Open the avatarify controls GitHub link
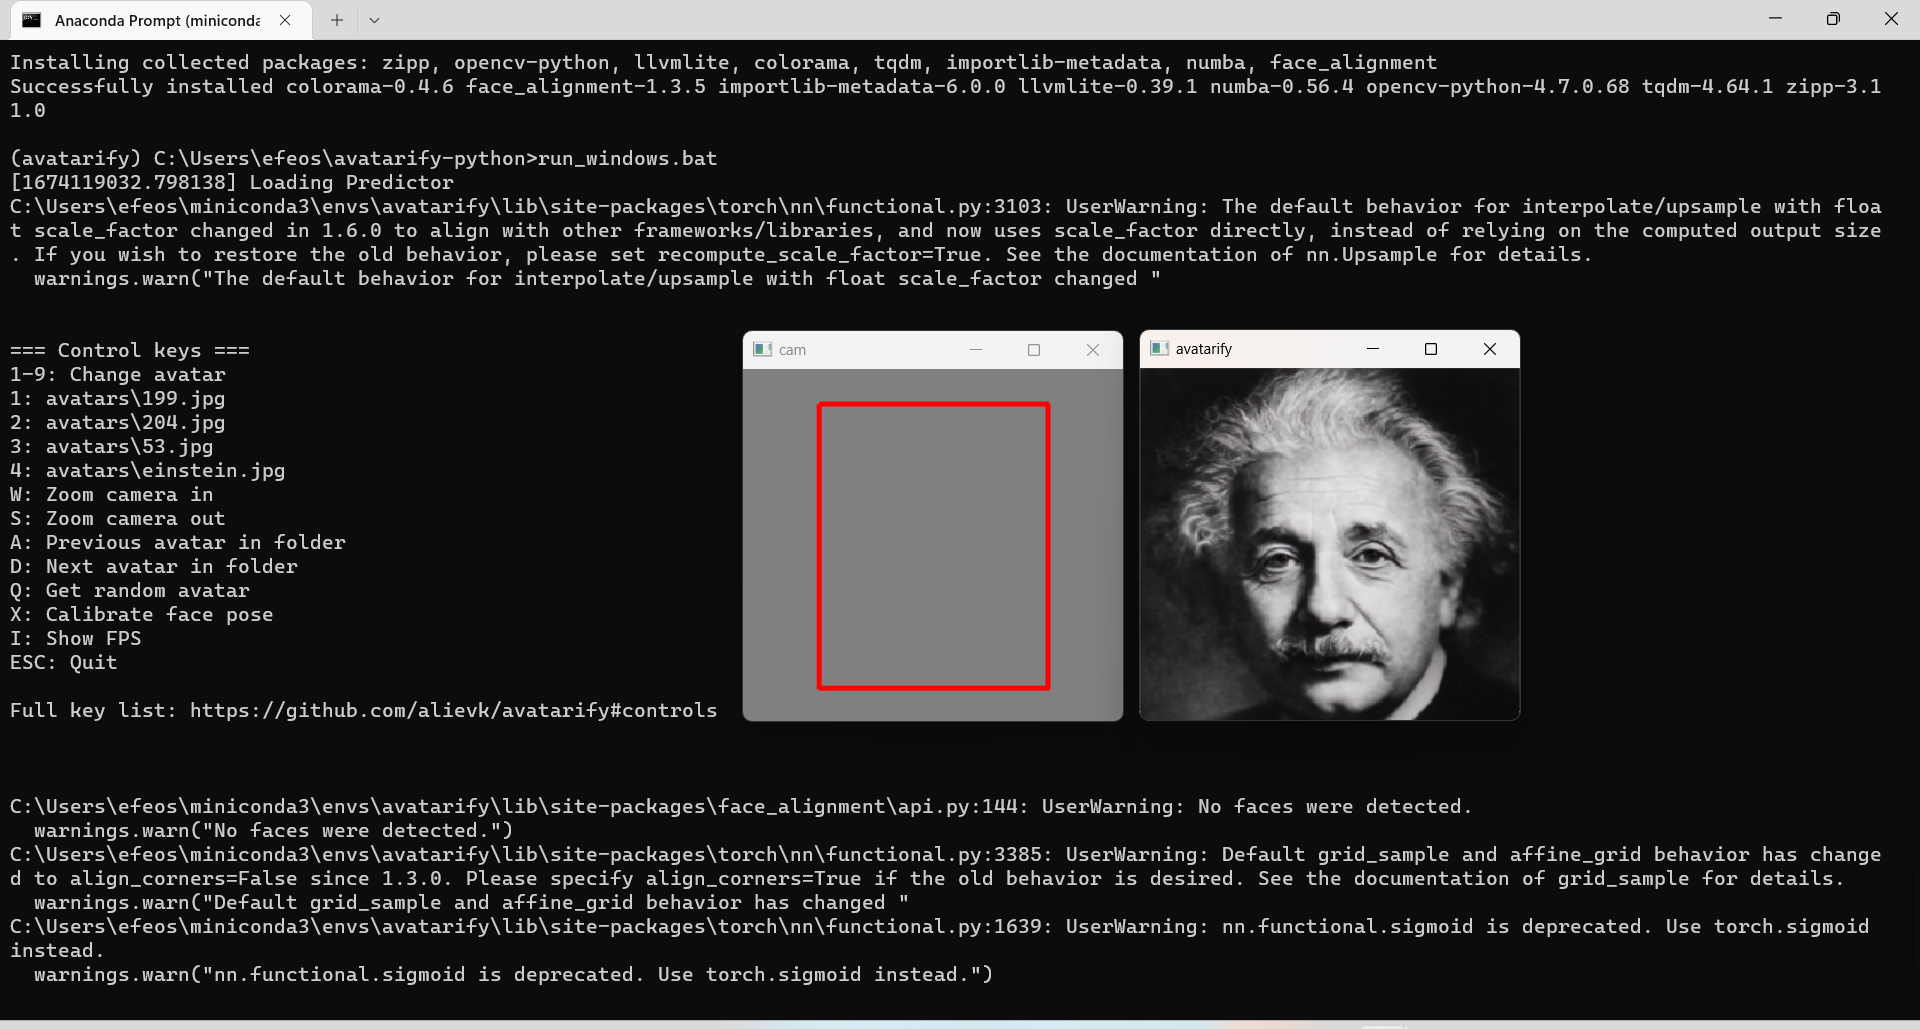Screen dimensions: 1920x1029 452,710
